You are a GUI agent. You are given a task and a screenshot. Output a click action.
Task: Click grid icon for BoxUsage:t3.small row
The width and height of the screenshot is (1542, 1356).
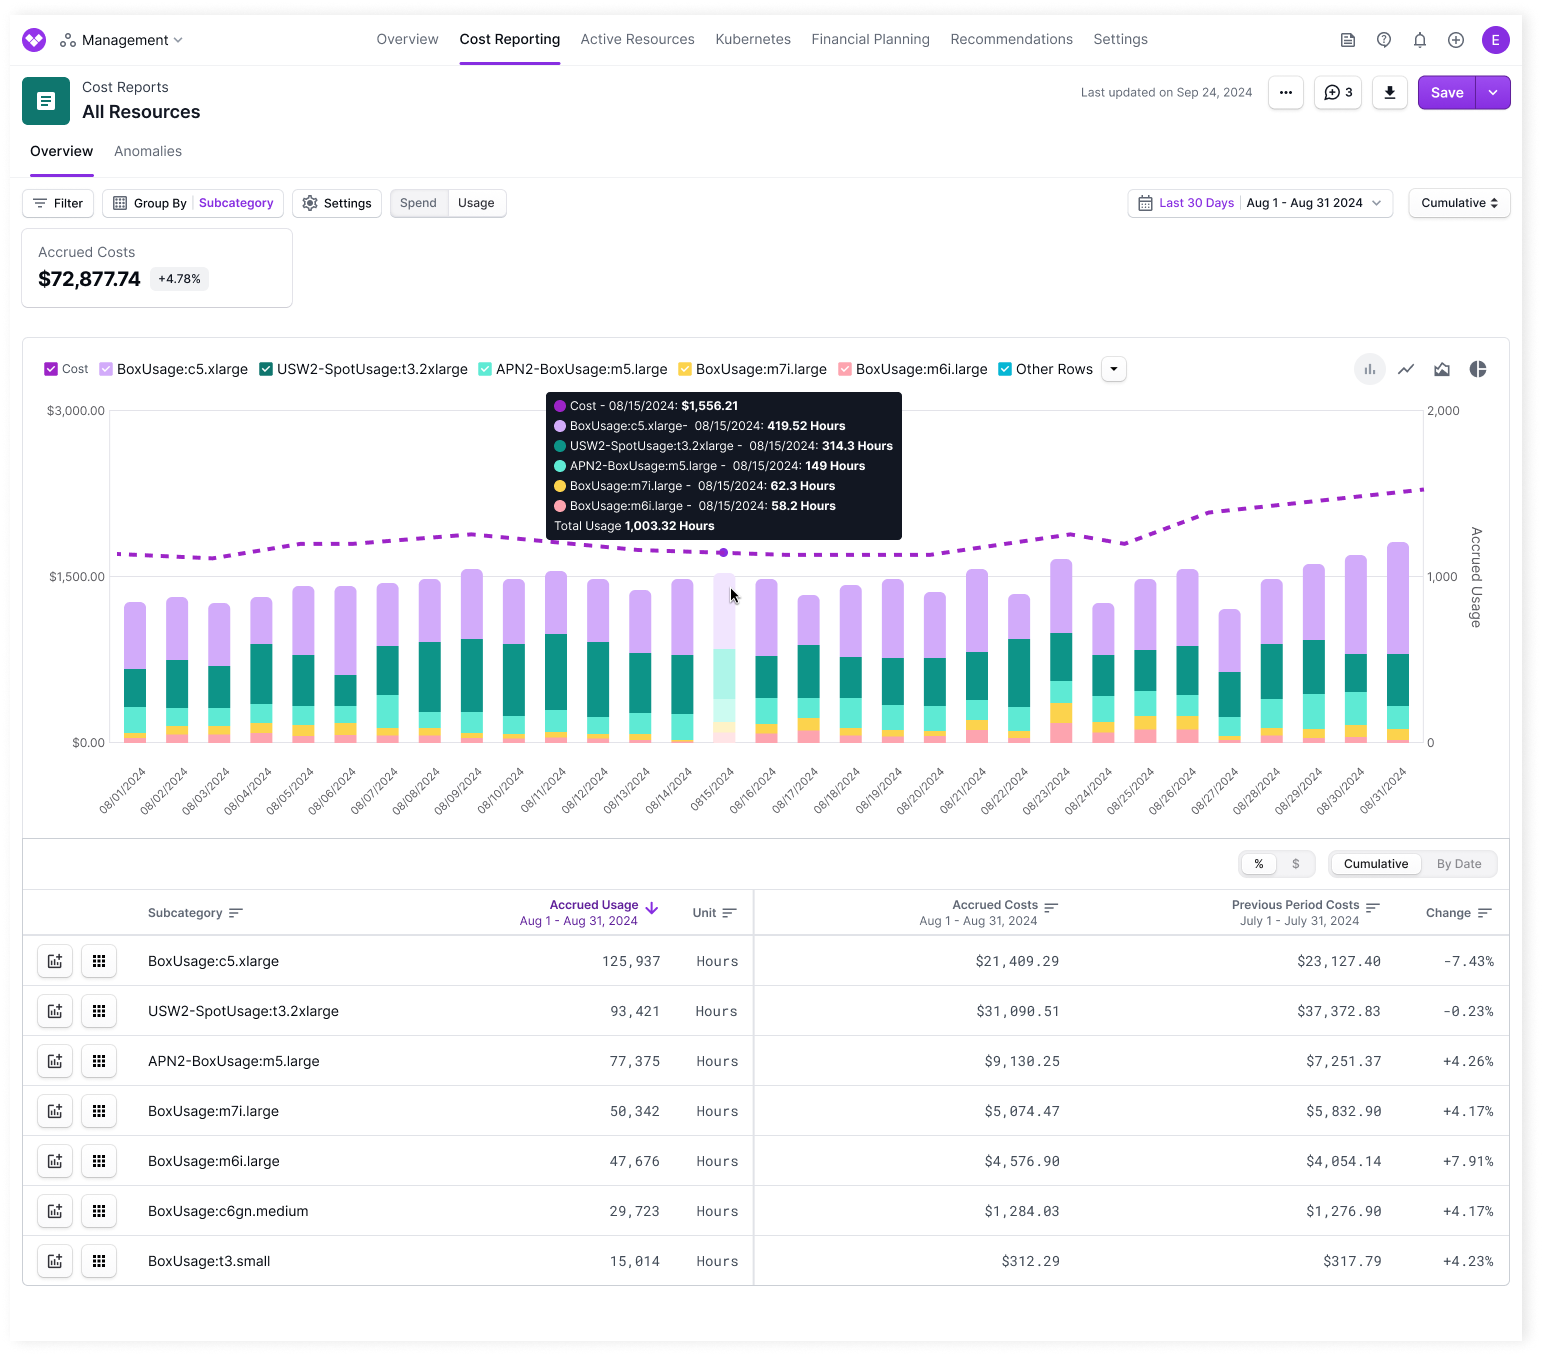99,1261
